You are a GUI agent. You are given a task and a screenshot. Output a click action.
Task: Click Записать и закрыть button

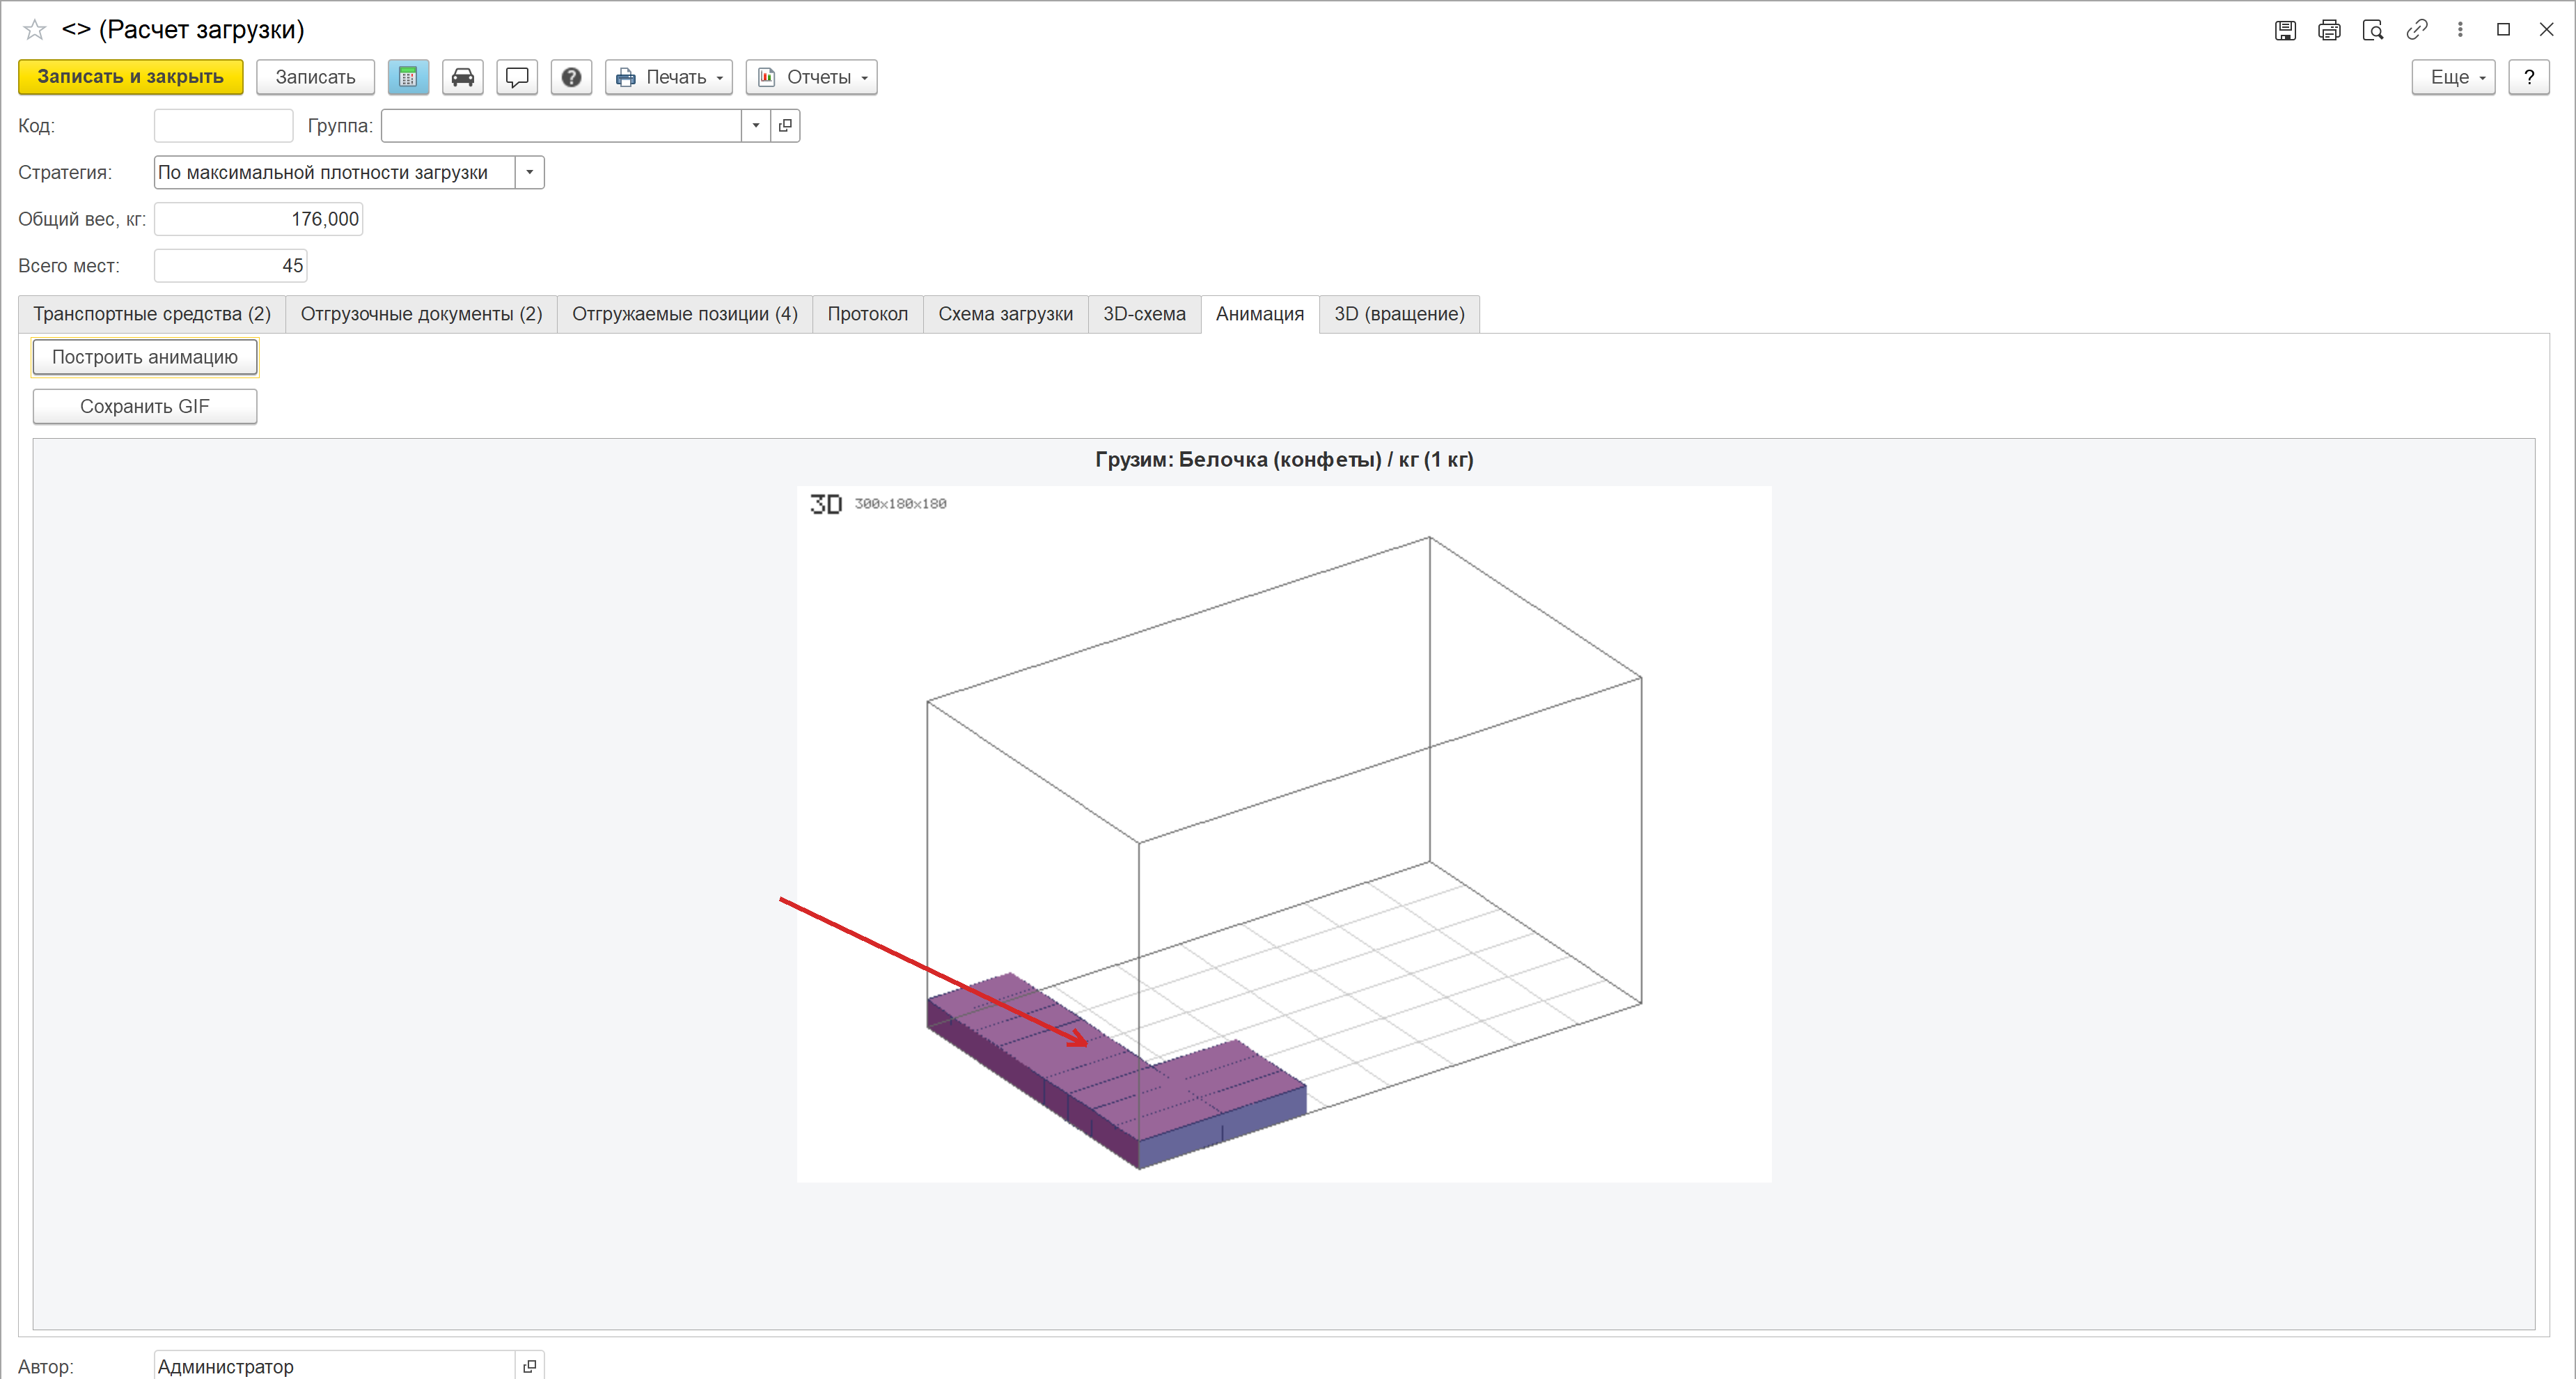(x=131, y=77)
